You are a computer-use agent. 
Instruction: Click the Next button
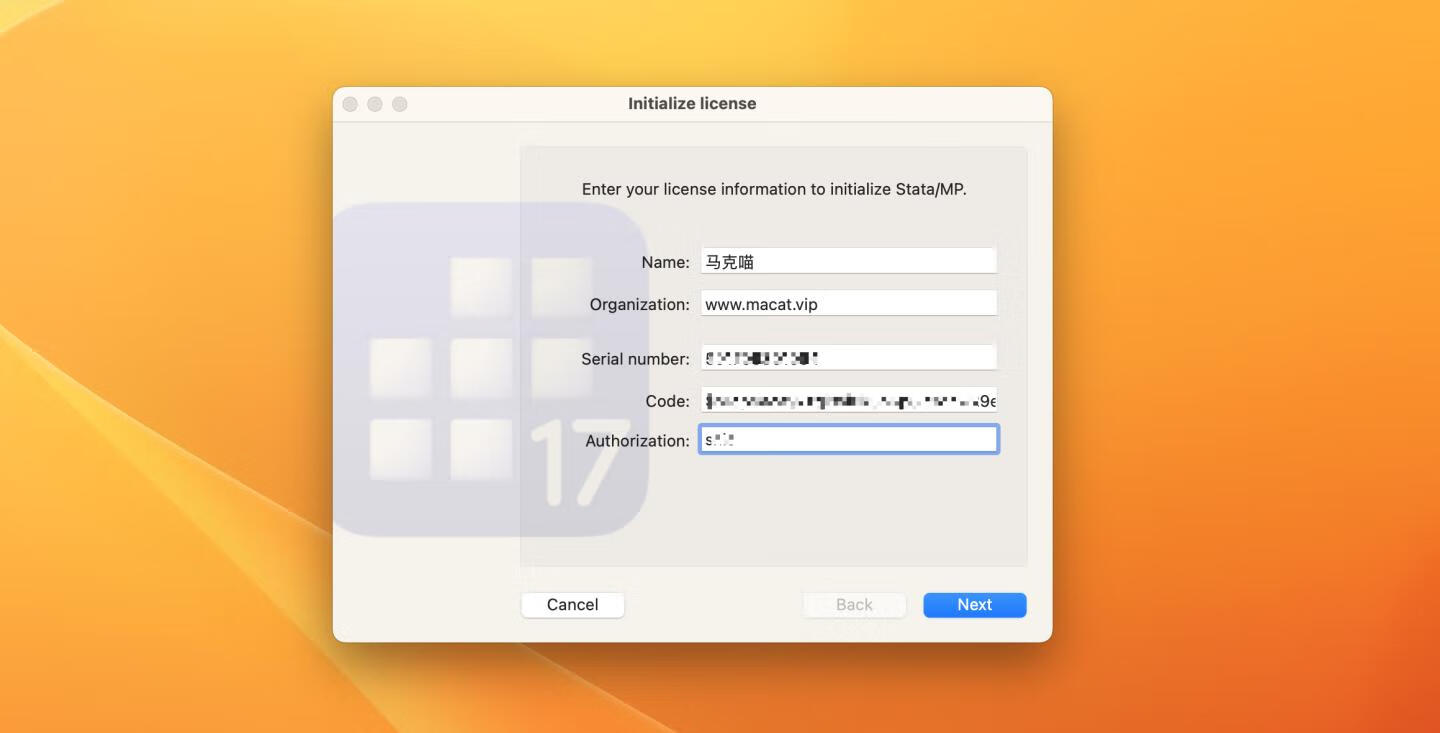point(974,604)
